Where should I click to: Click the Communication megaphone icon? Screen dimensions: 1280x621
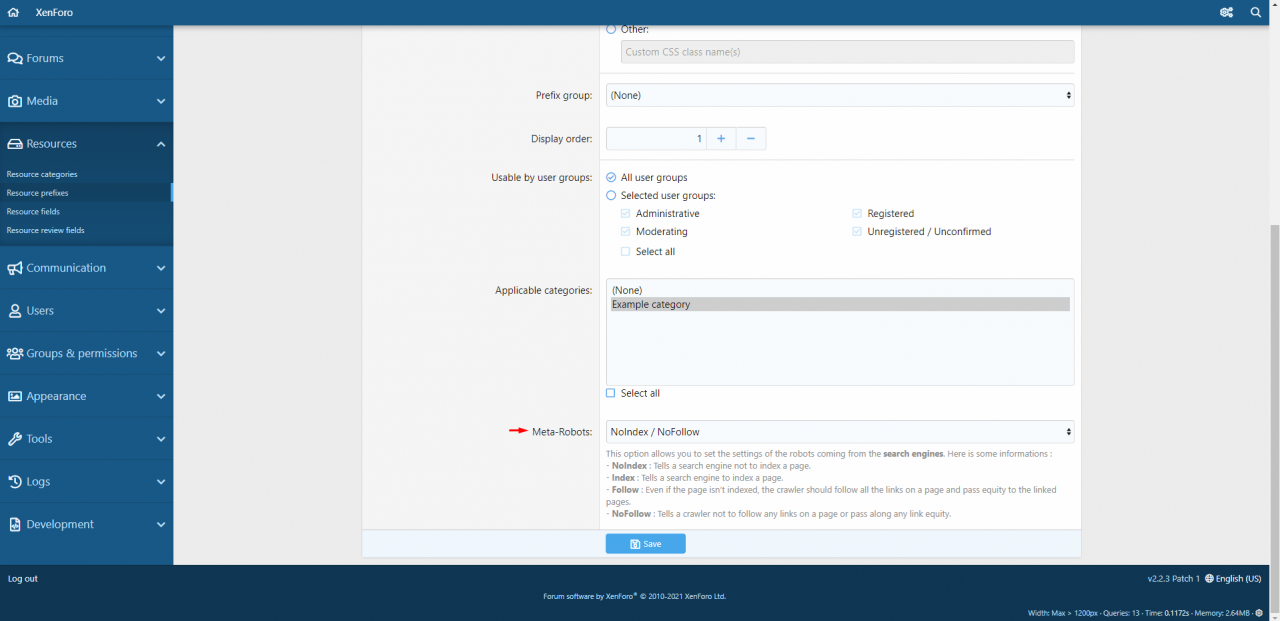coord(15,268)
